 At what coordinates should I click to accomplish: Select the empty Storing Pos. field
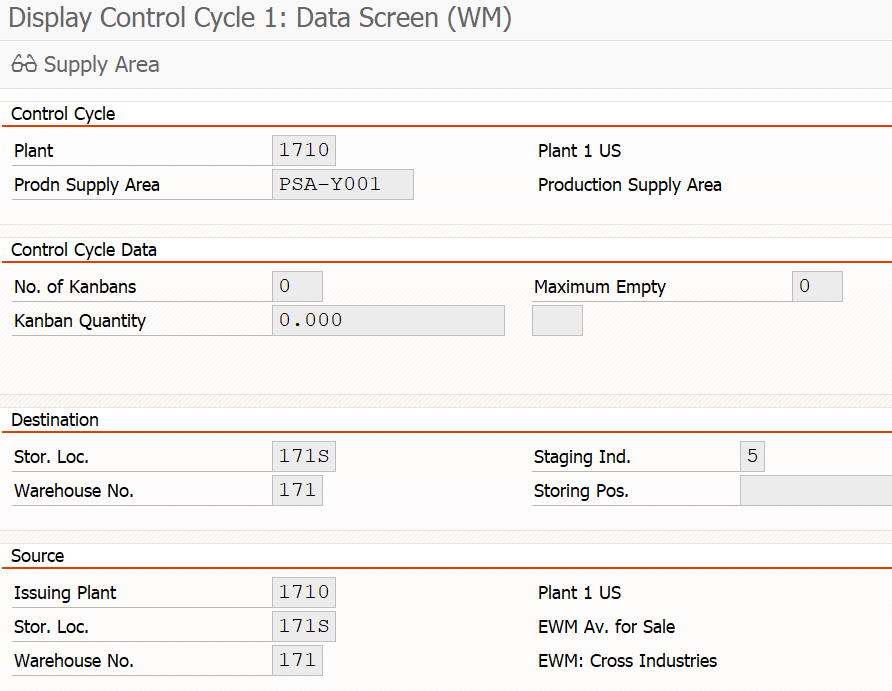click(x=816, y=490)
